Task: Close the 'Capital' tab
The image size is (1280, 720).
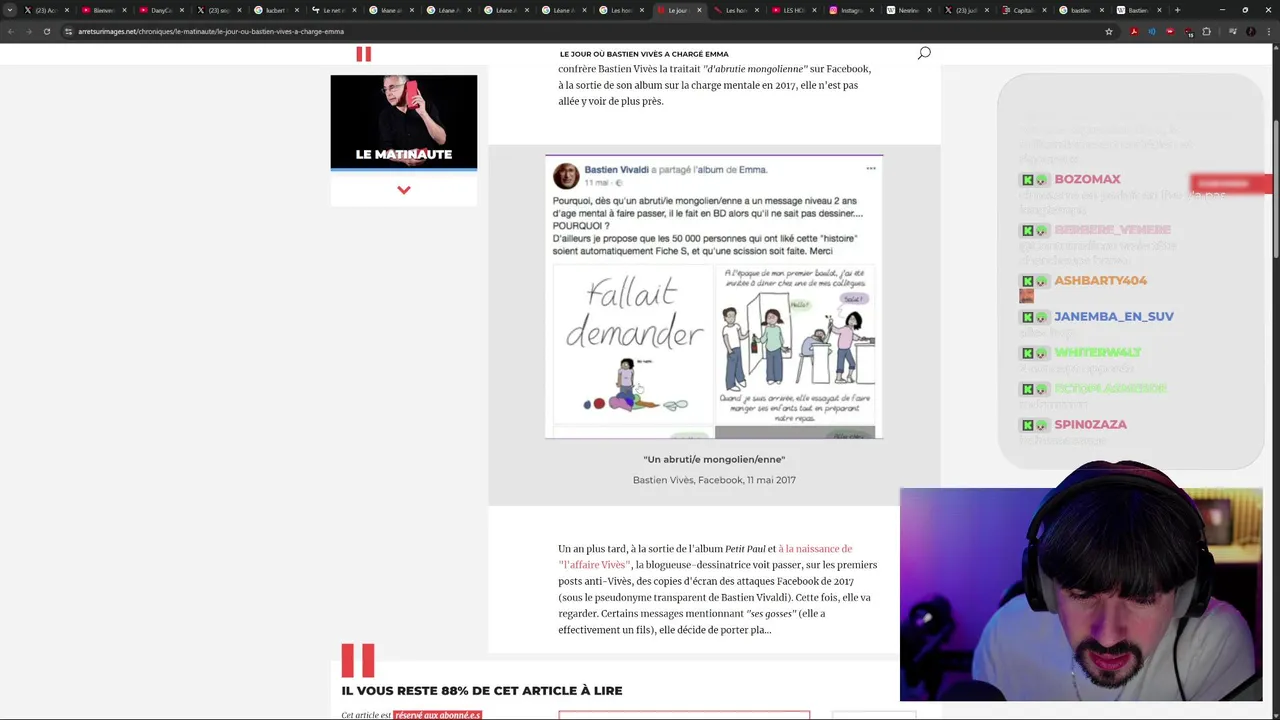Action: pos(1045,10)
